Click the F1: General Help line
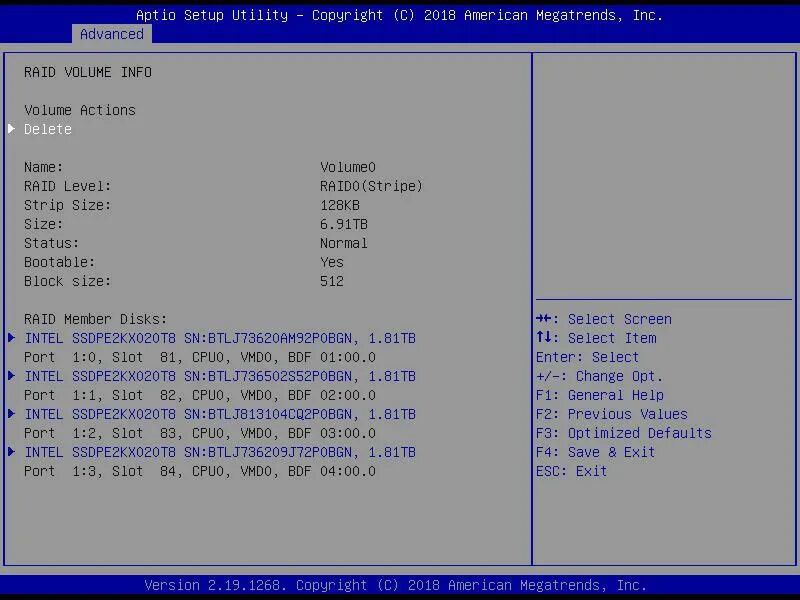Viewport: 800px width, 600px height. click(600, 395)
